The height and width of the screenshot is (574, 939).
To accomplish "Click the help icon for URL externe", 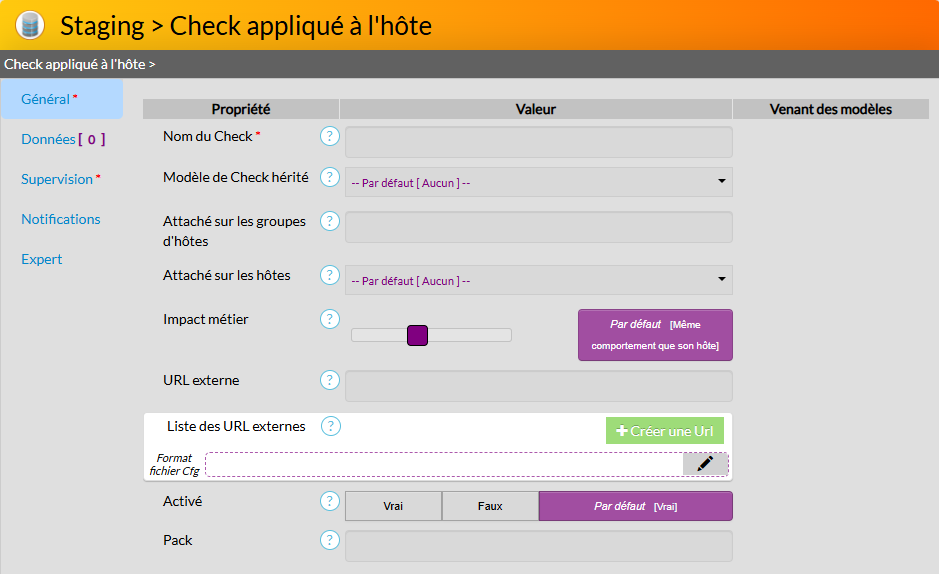I will [330, 380].
